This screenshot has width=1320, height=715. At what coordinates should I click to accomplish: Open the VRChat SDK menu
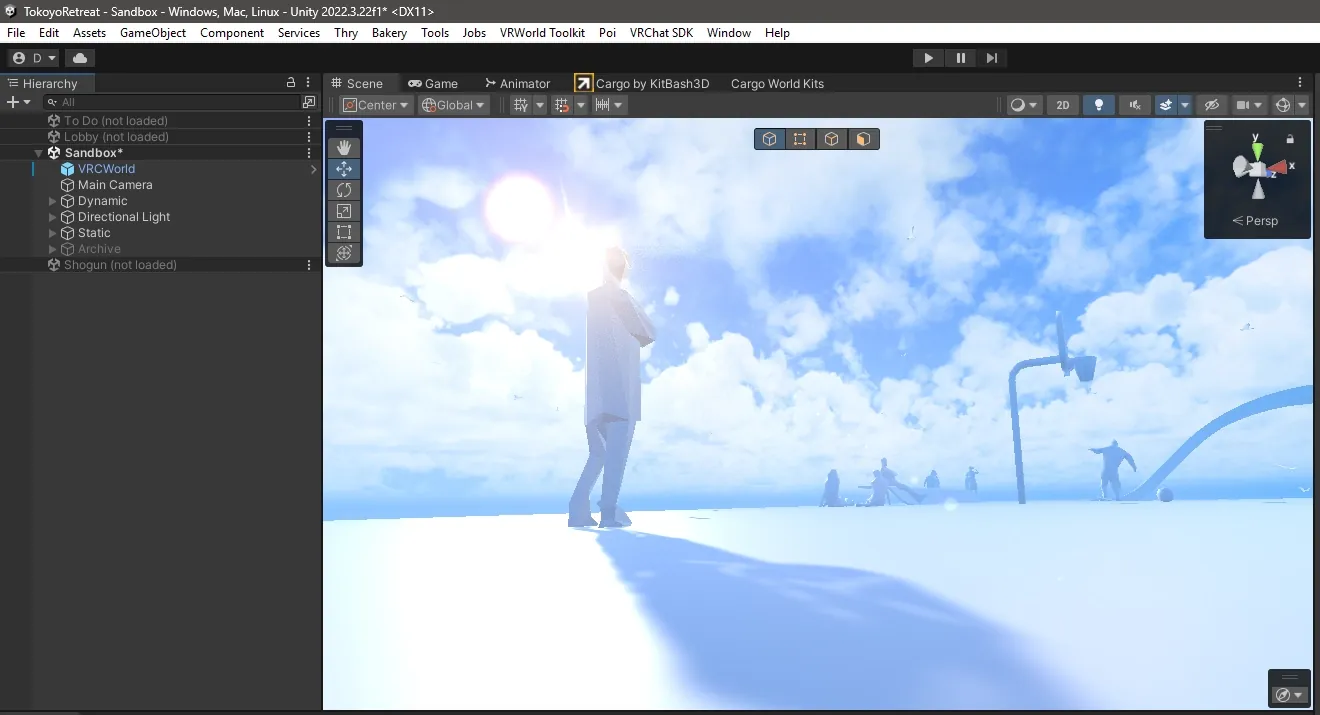click(661, 33)
